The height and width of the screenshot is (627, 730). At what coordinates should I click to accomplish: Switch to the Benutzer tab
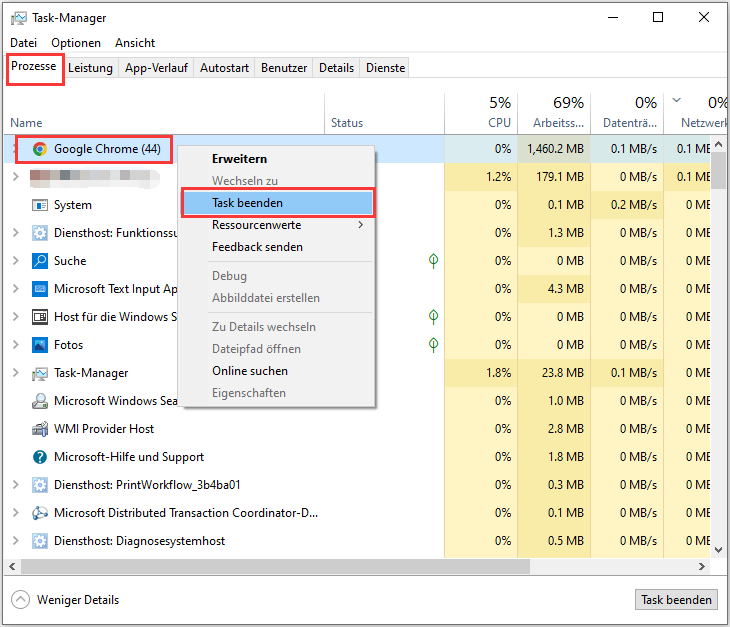tap(284, 68)
